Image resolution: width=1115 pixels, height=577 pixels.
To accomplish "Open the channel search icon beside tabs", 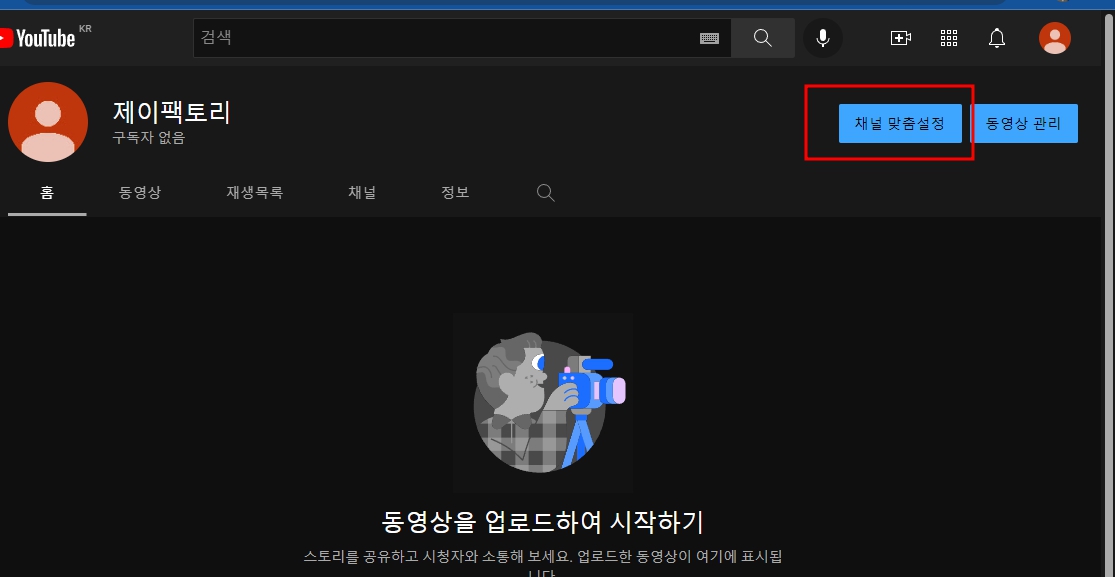I will (x=545, y=192).
